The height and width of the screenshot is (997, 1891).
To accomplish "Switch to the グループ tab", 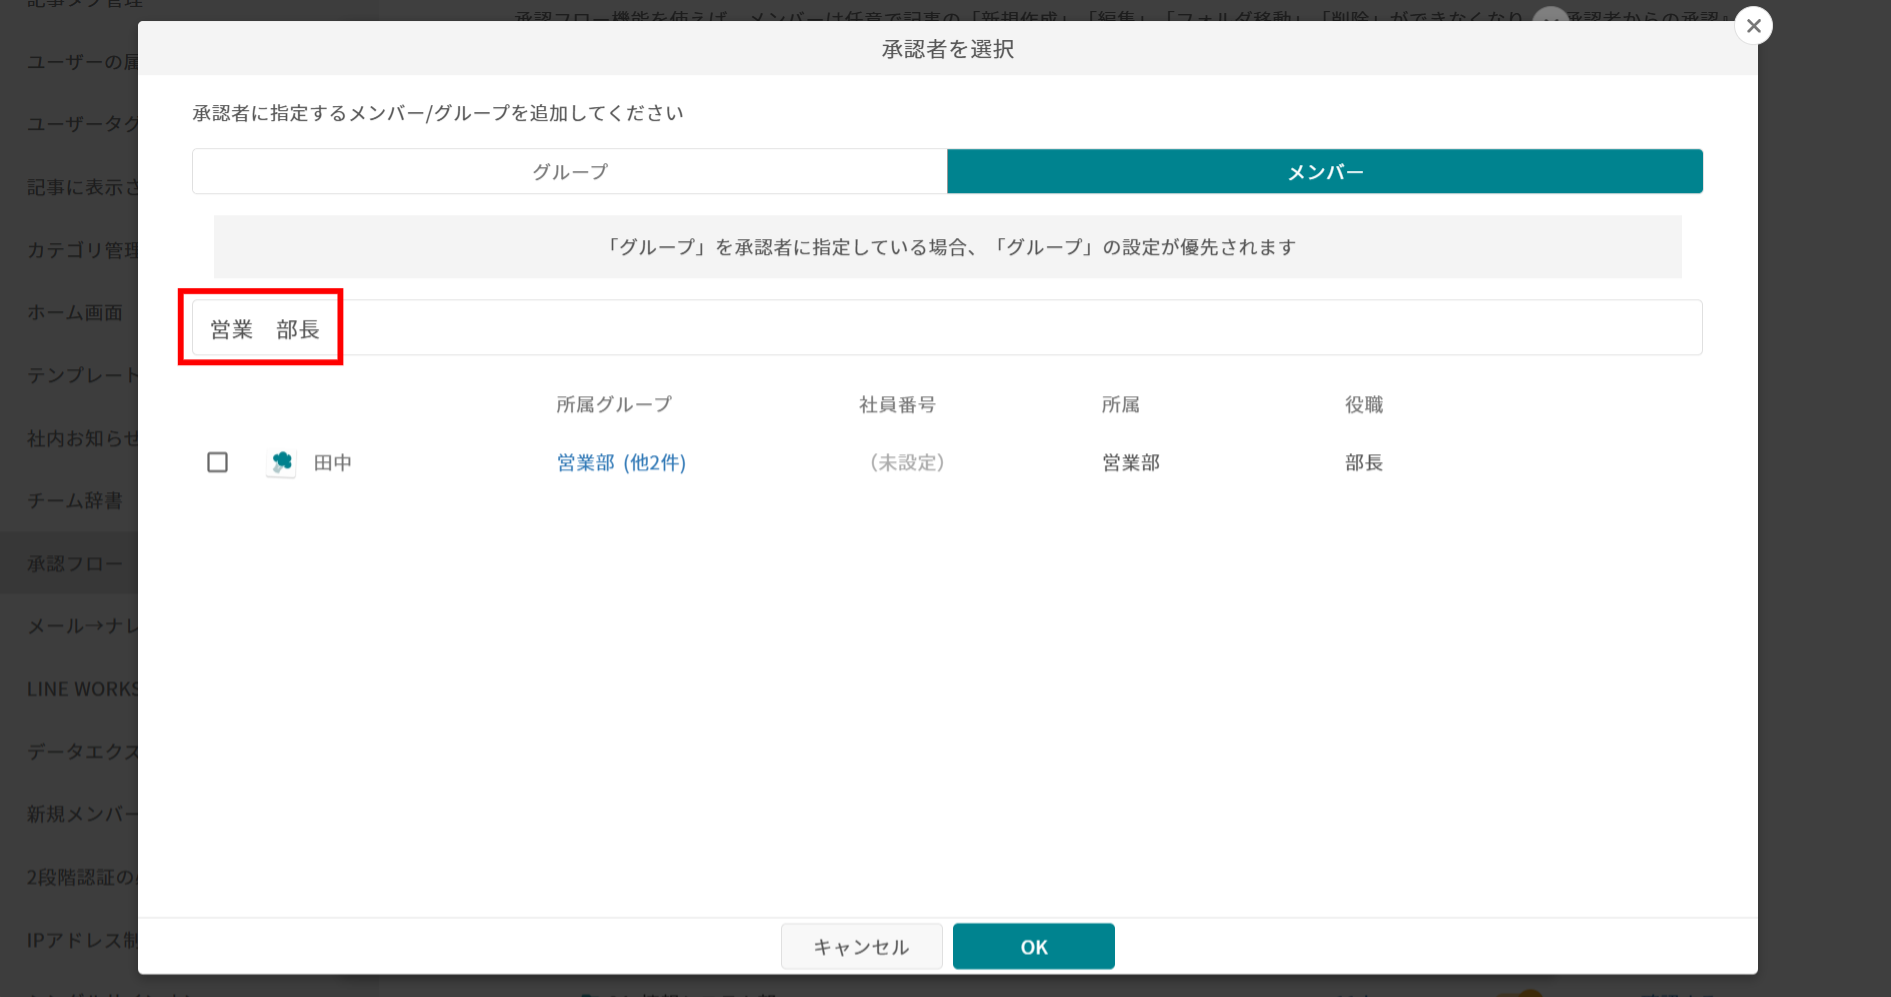I will (569, 172).
